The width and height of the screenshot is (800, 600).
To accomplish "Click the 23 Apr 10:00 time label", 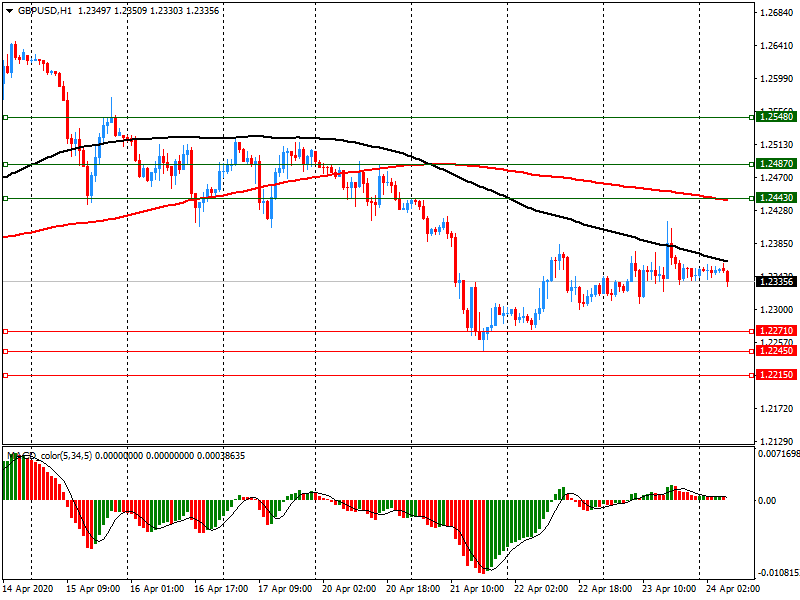I will coord(669,589).
